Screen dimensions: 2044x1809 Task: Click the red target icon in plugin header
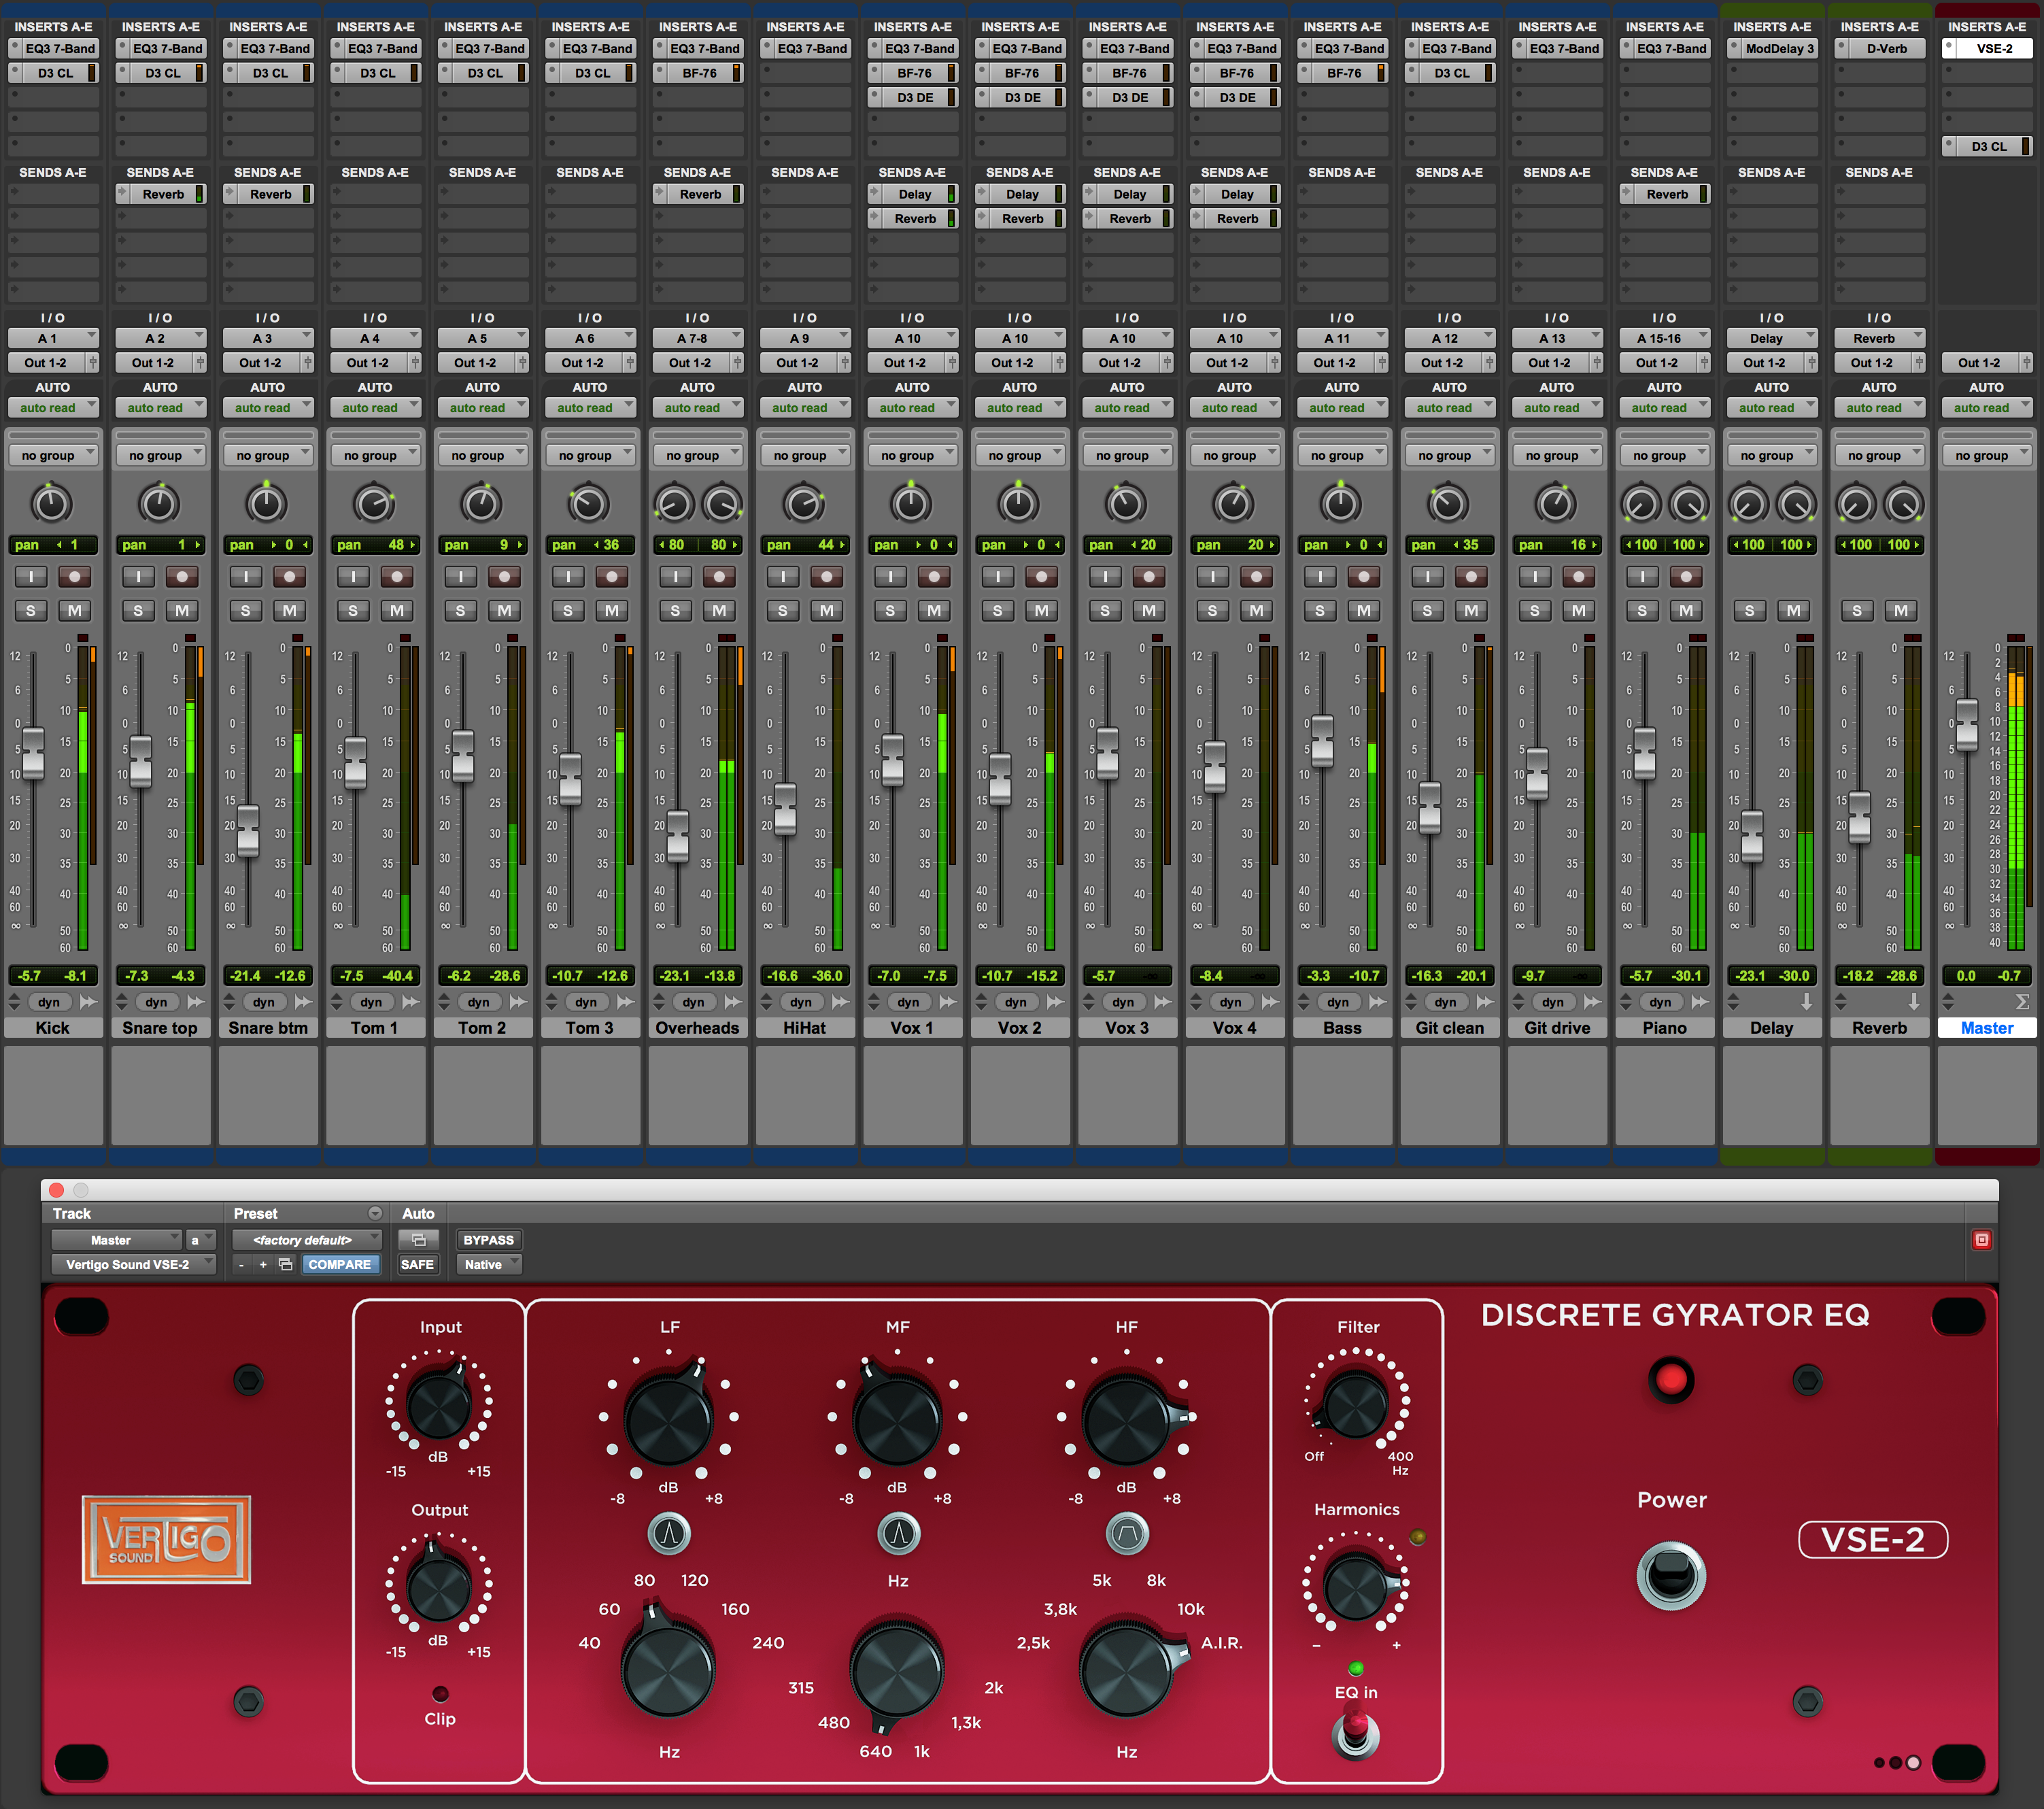click(x=1981, y=1240)
